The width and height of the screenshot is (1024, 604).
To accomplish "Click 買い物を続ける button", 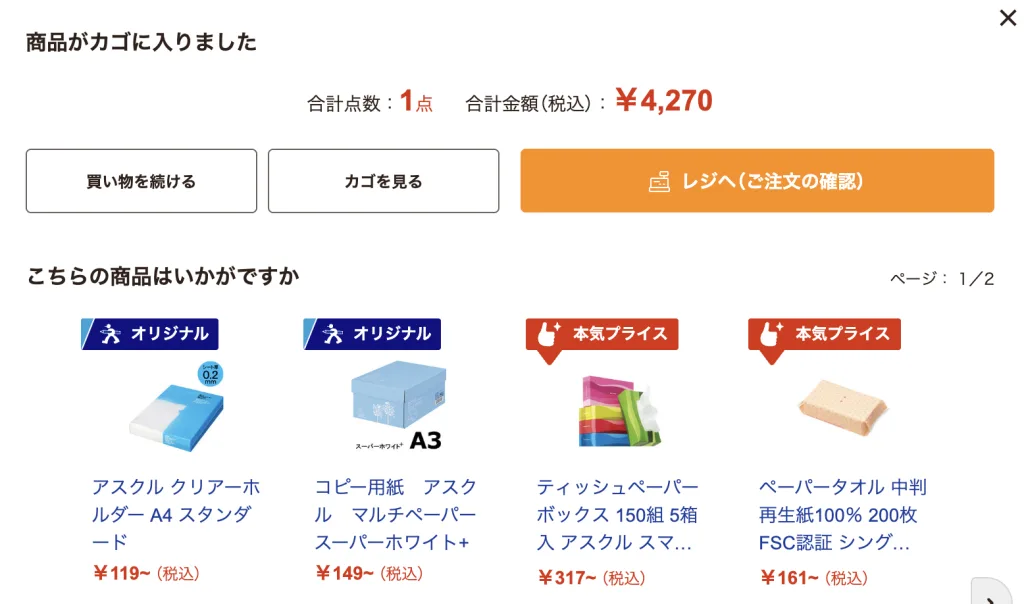I will point(141,181).
